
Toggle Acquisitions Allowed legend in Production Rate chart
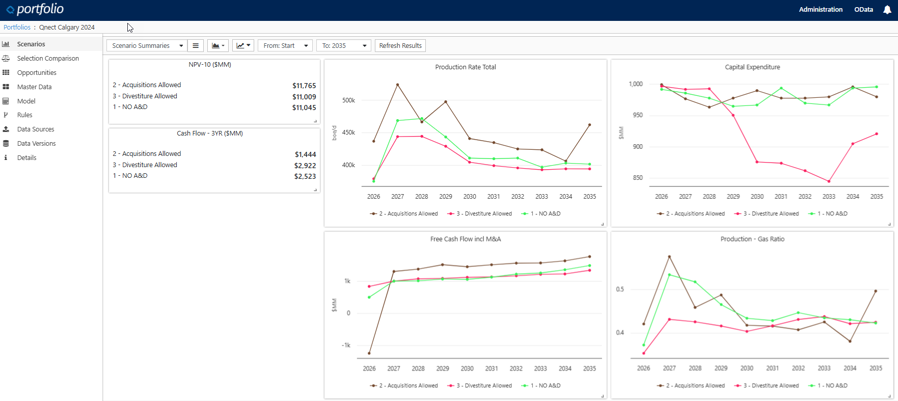[x=403, y=213]
